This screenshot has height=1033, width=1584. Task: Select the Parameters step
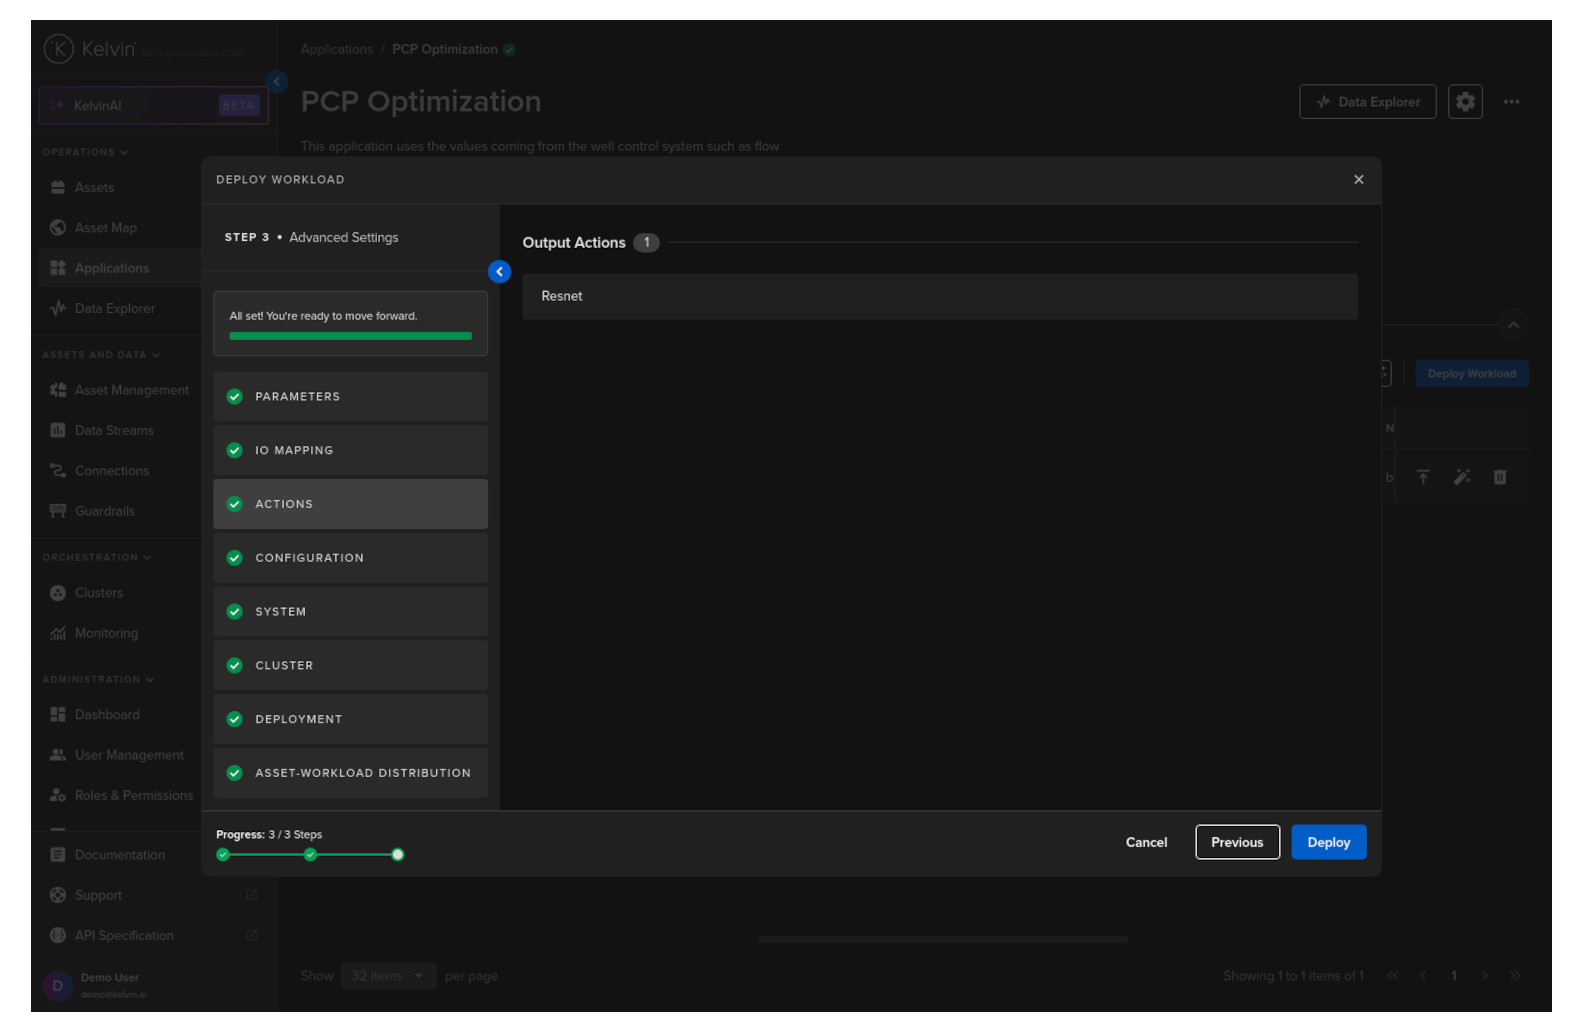[x=350, y=397]
